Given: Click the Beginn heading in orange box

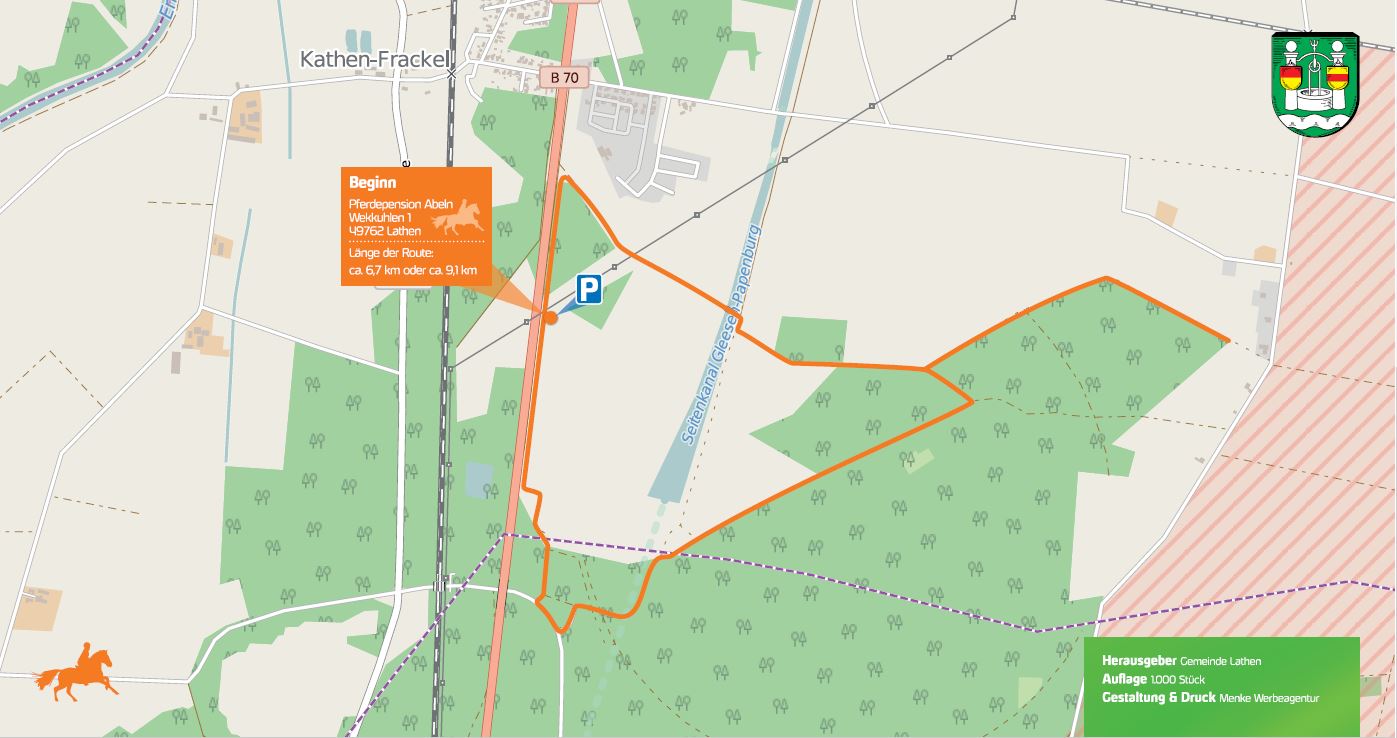Looking at the screenshot, I should pos(372,183).
